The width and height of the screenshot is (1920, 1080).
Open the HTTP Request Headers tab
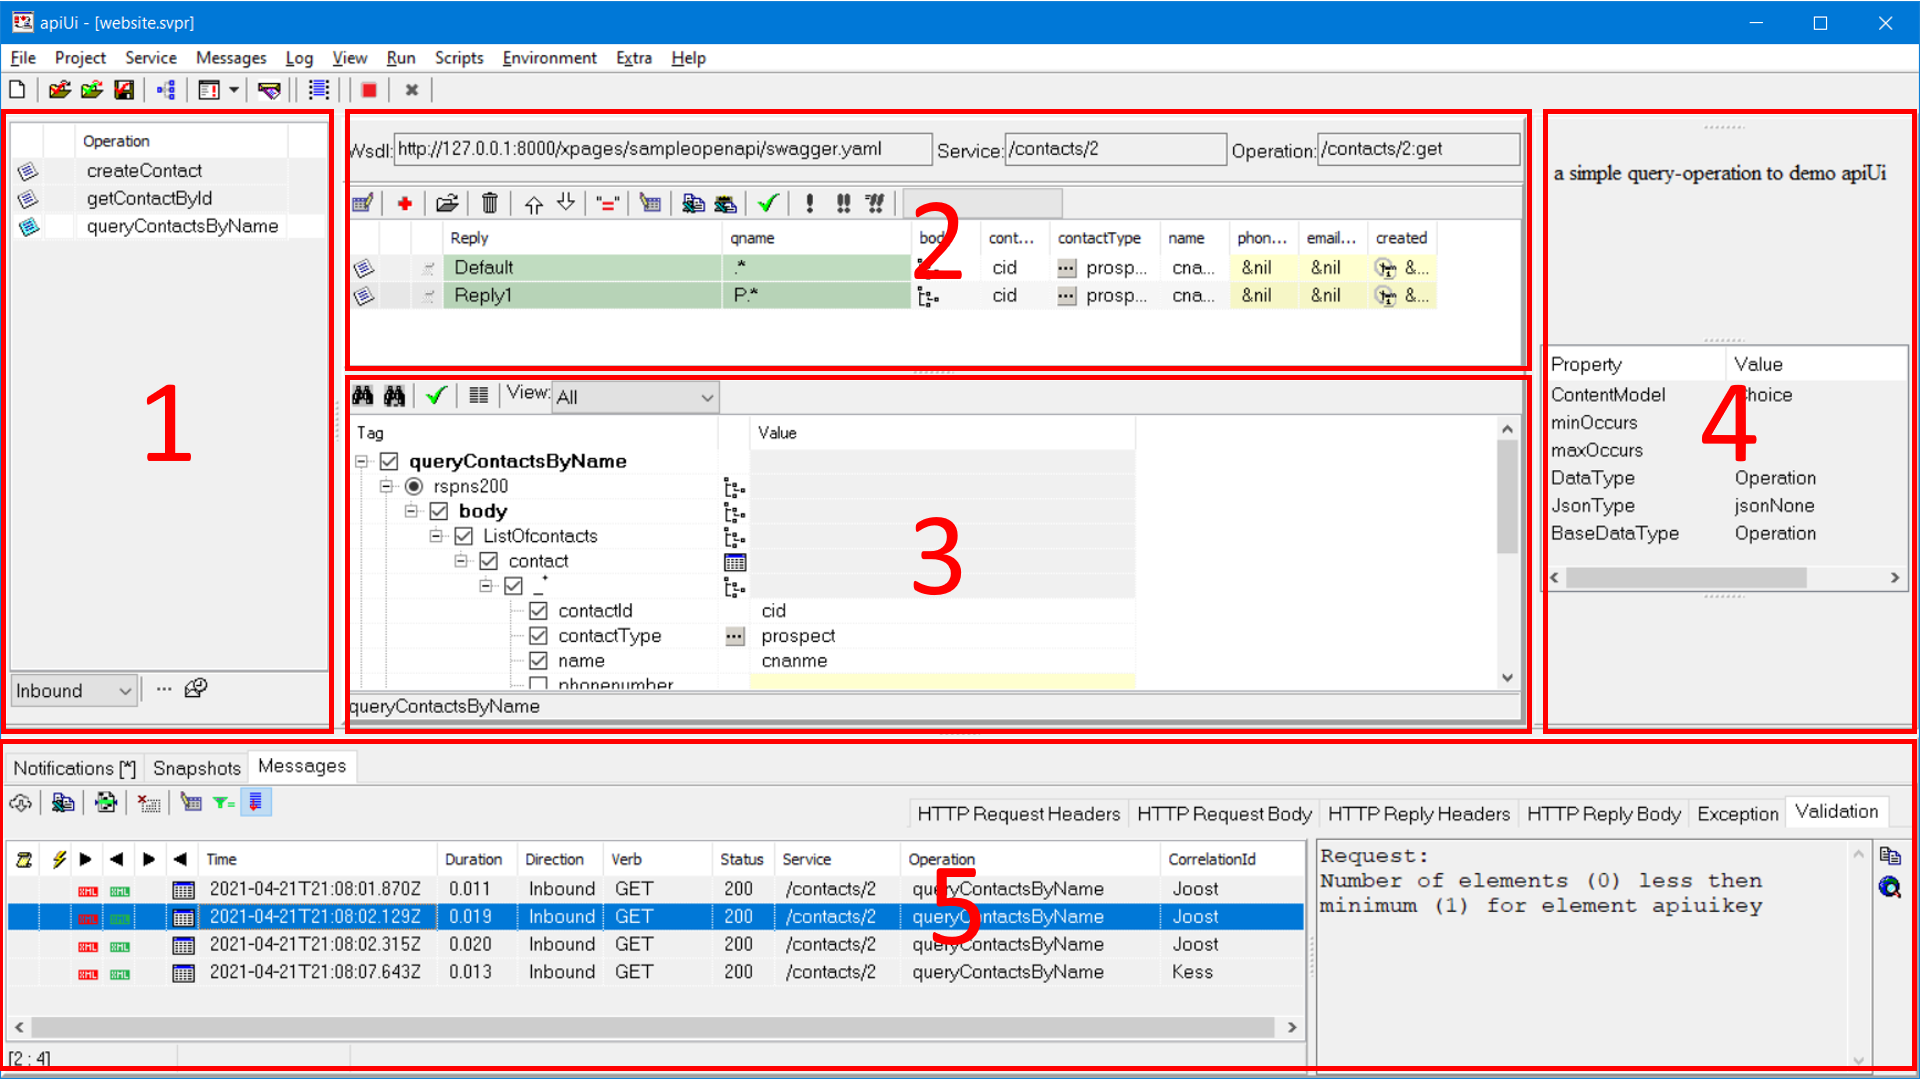coord(1018,814)
